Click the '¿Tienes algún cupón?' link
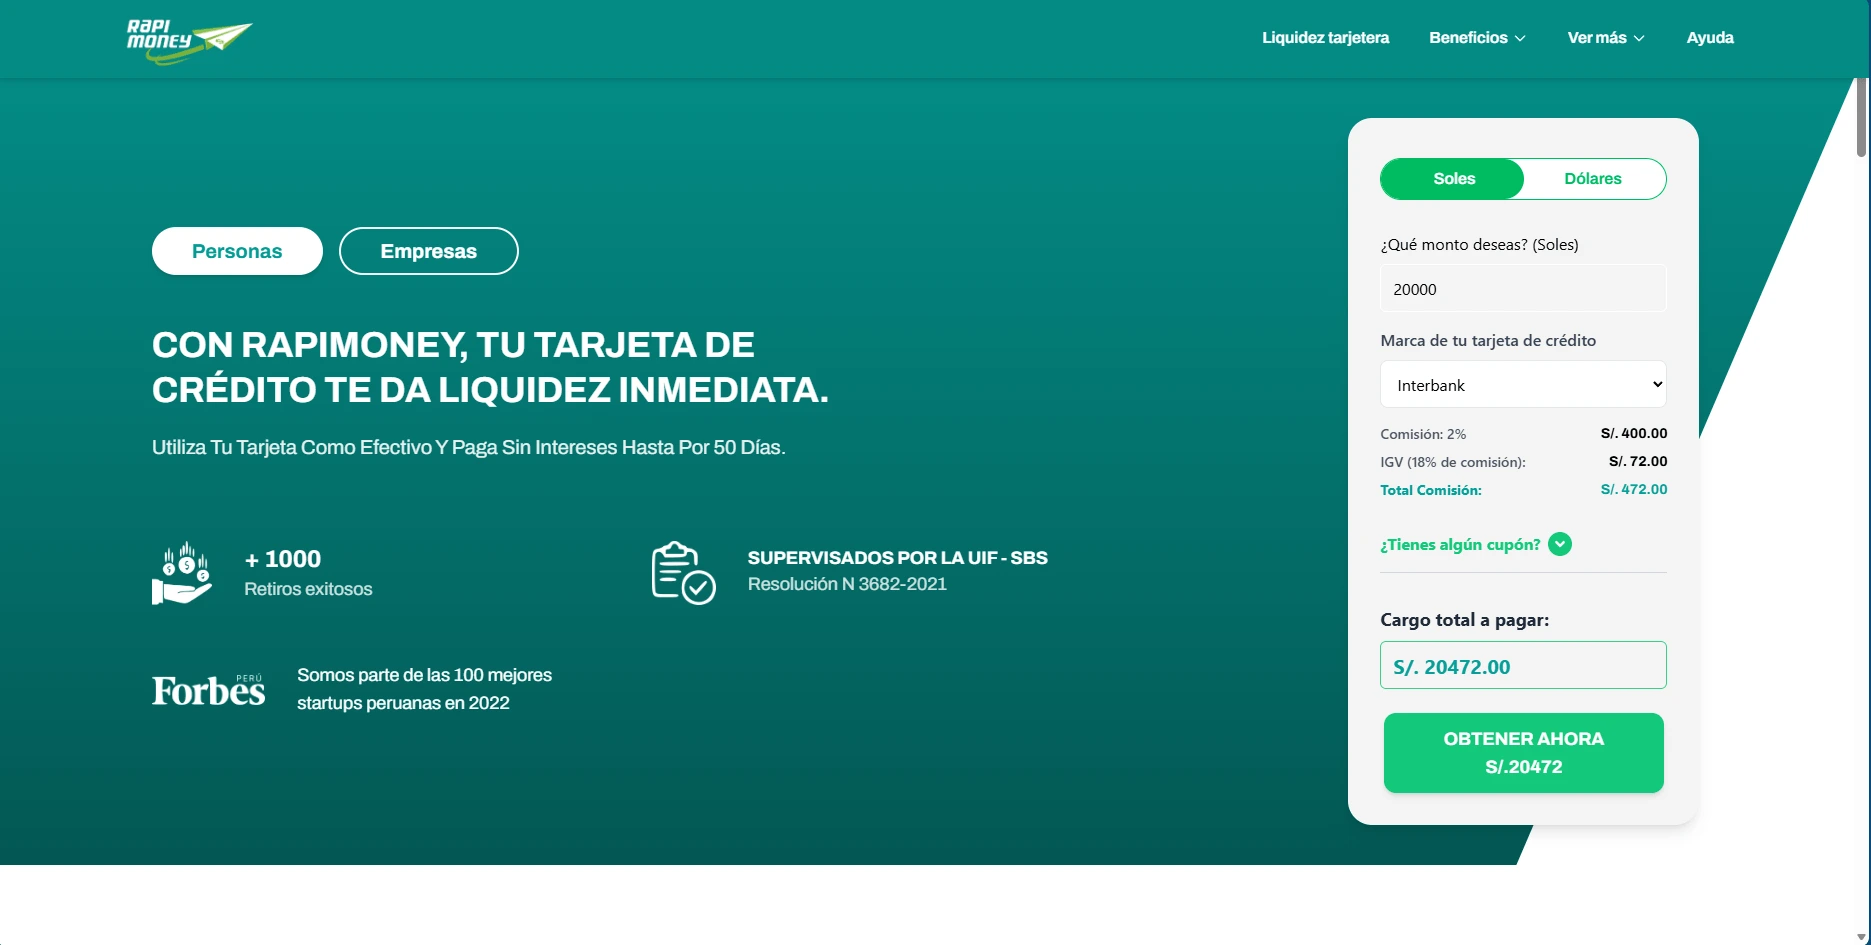 [x=1459, y=544]
